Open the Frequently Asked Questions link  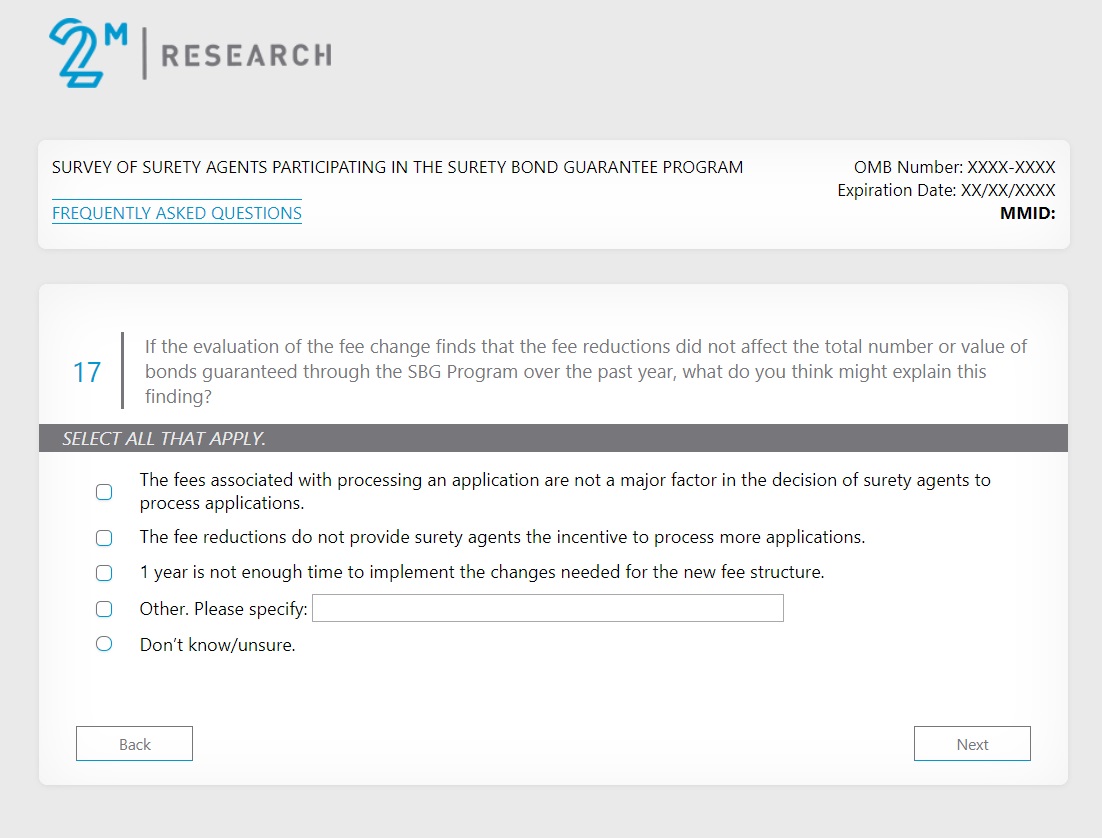(177, 213)
